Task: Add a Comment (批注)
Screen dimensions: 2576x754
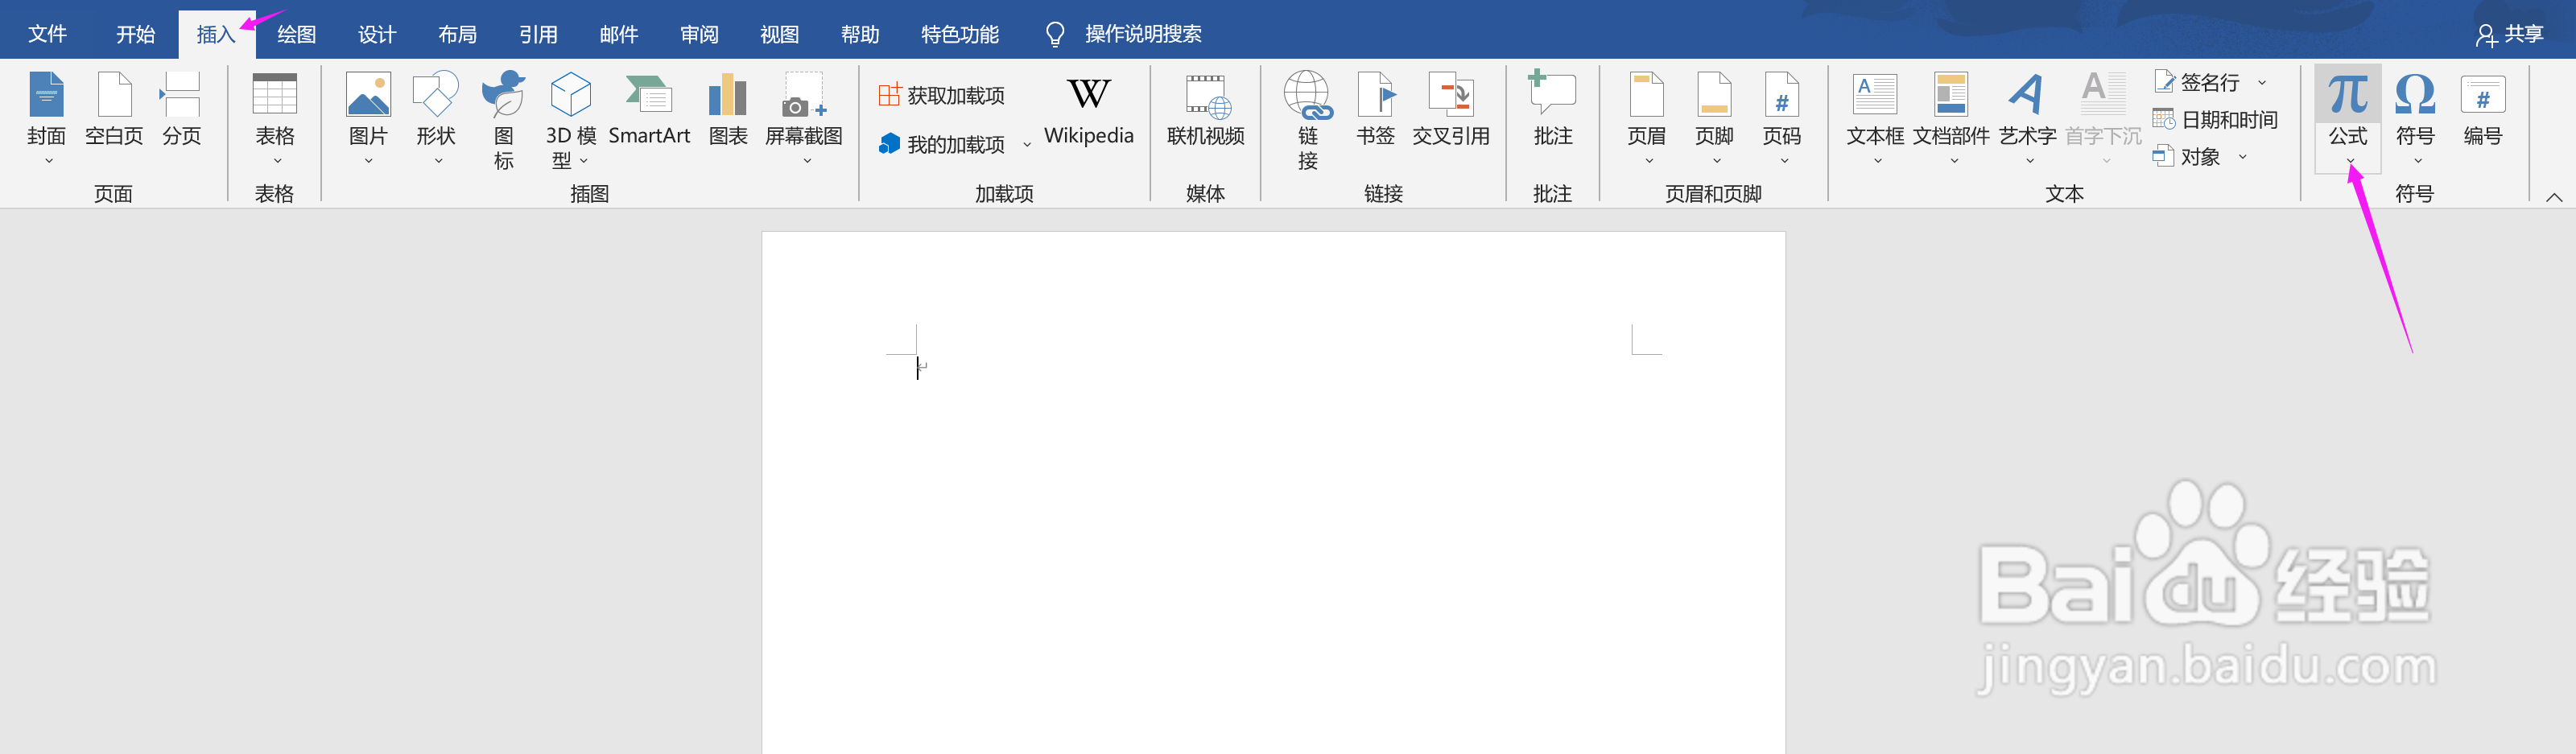Action: pos(1553,109)
